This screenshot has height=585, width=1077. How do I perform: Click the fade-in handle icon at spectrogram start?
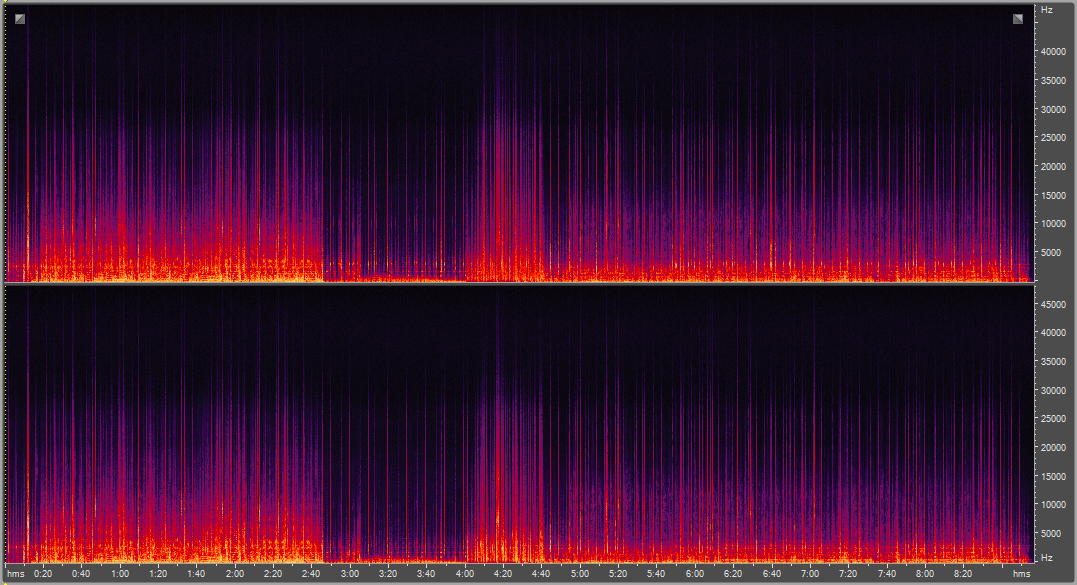(20, 19)
